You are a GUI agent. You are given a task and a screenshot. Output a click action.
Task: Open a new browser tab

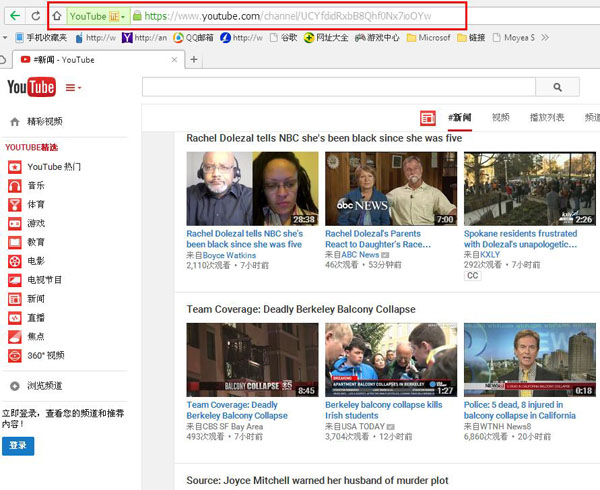pyautogui.click(x=194, y=59)
